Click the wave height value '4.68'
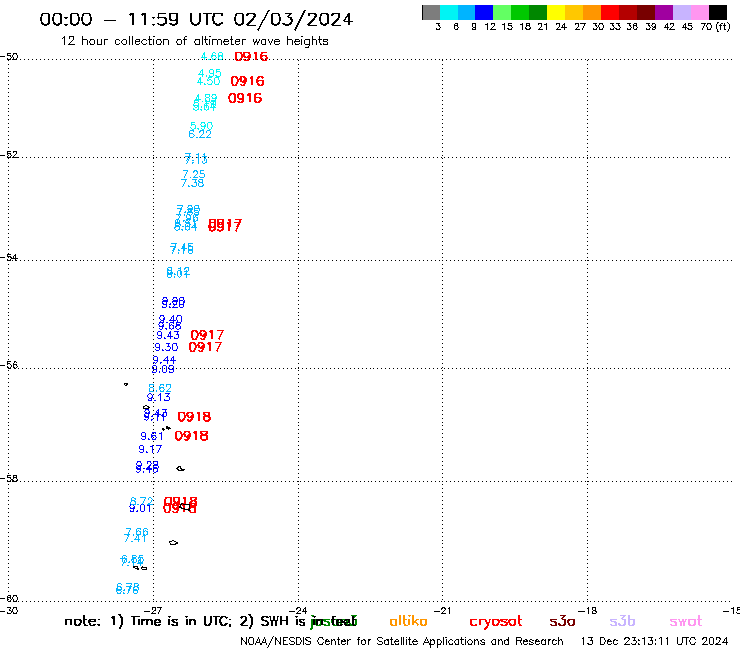This screenshot has width=740, height=650. tap(212, 56)
